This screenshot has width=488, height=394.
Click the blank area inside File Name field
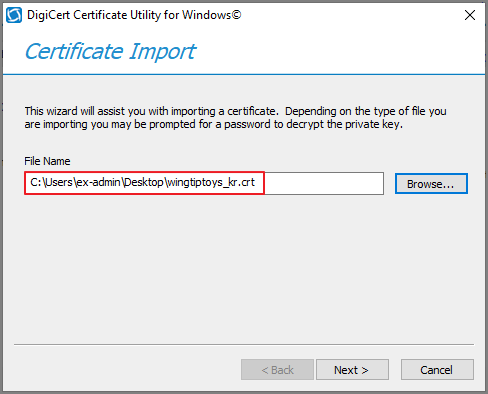pyautogui.click(x=323, y=183)
